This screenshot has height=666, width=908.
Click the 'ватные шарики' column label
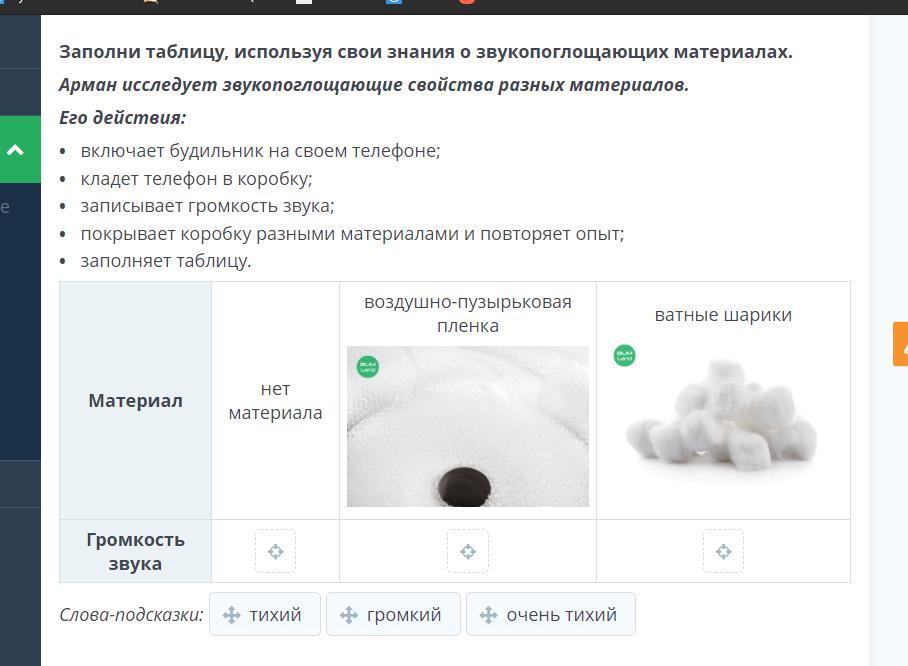click(723, 315)
